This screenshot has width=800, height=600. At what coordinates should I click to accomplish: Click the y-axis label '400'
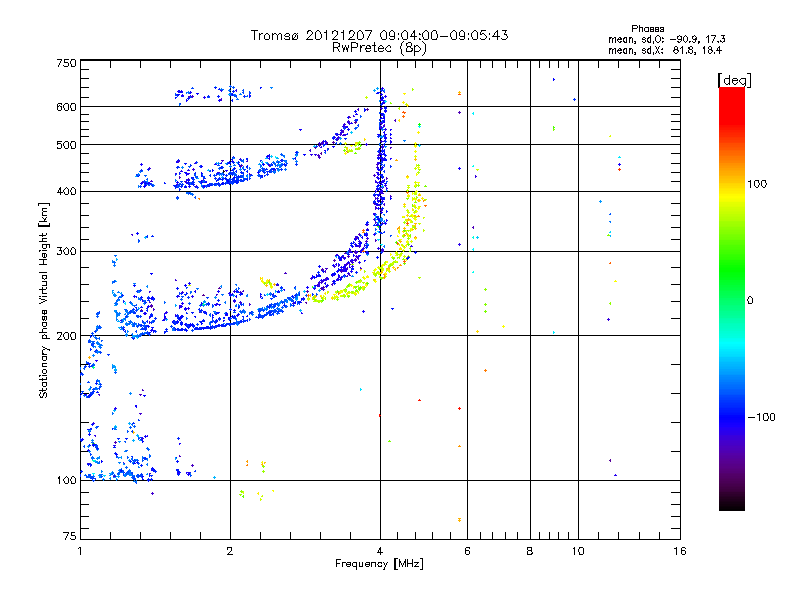click(66, 192)
